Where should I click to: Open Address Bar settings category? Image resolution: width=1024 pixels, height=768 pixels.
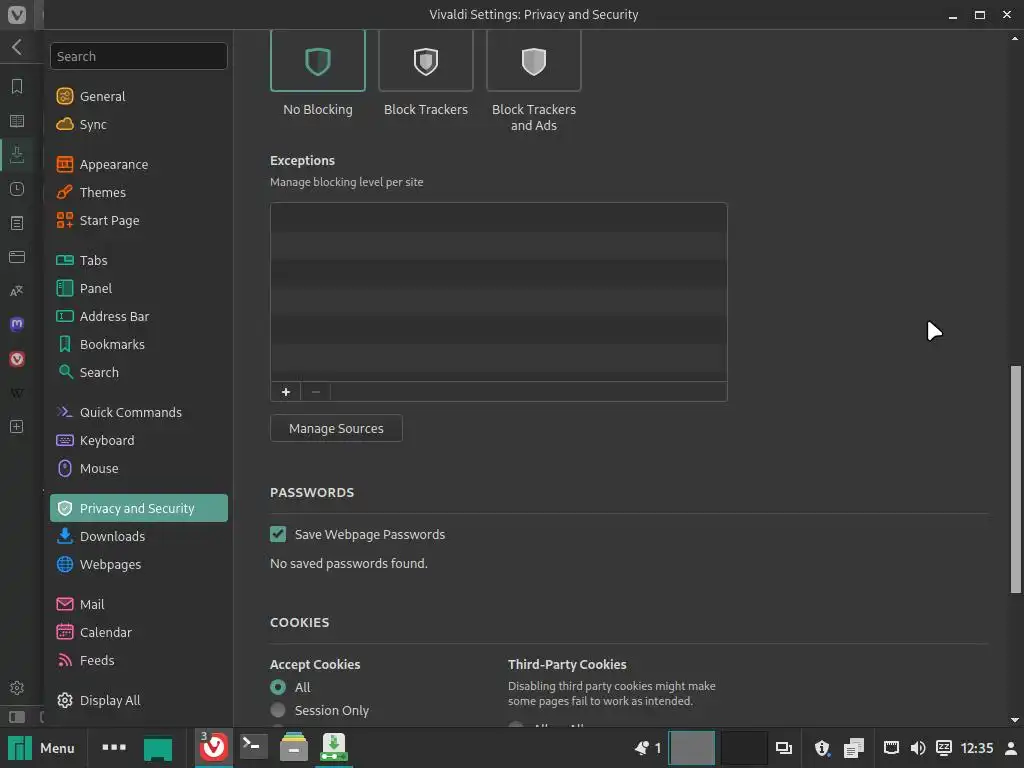tap(138, 316)
